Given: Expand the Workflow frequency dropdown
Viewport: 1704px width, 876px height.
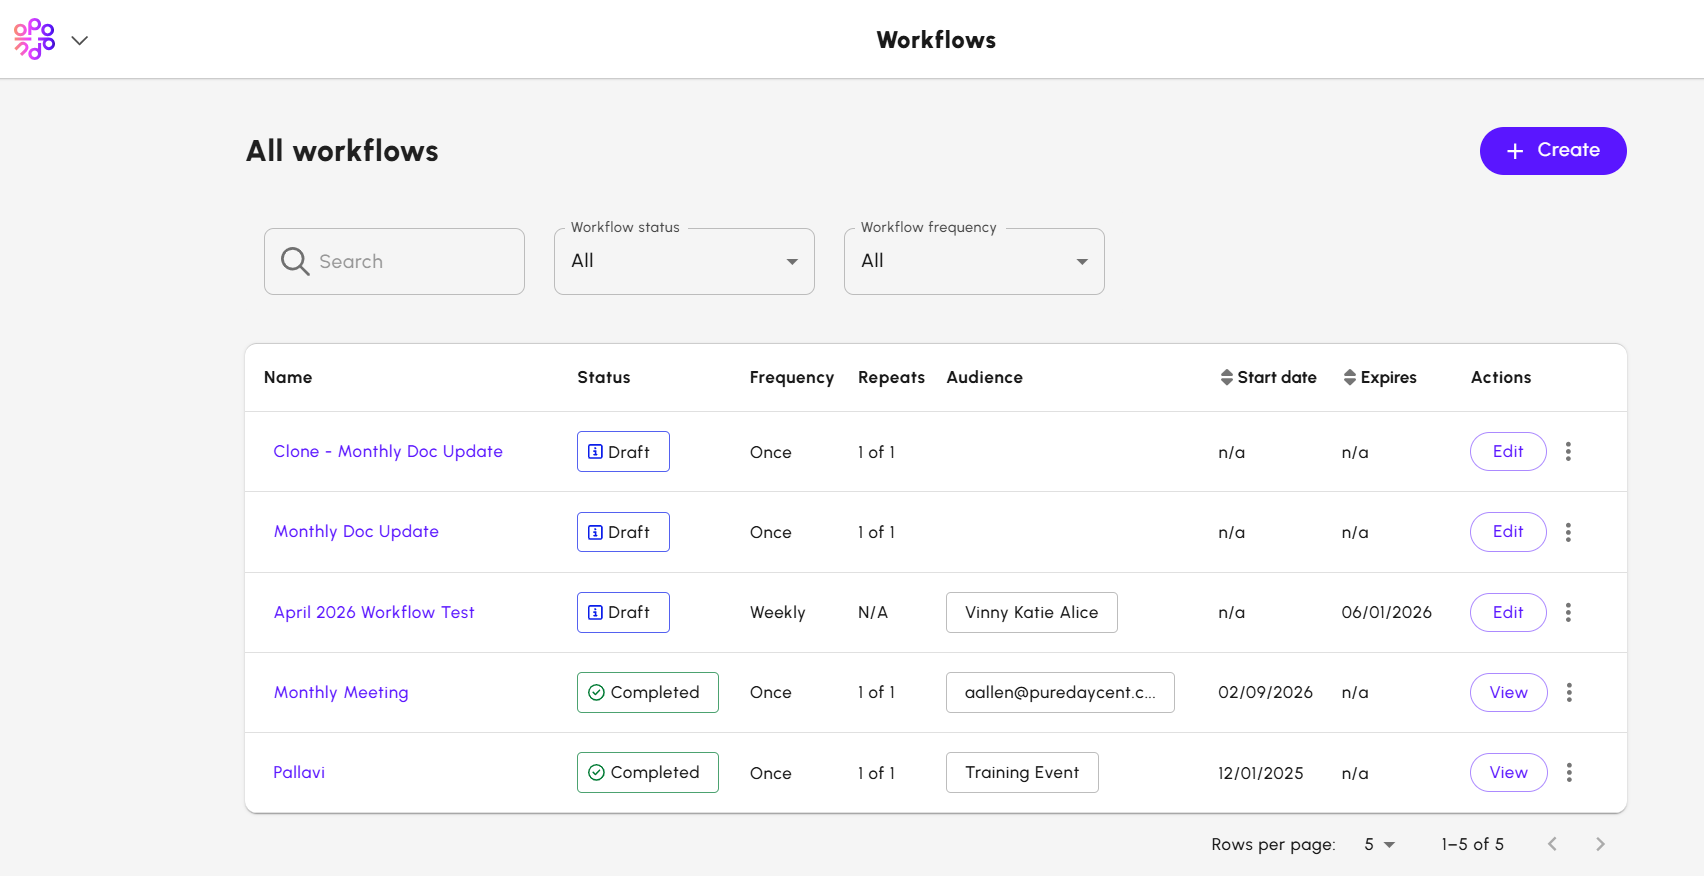Looking at the screenshot, I should 974,261.
